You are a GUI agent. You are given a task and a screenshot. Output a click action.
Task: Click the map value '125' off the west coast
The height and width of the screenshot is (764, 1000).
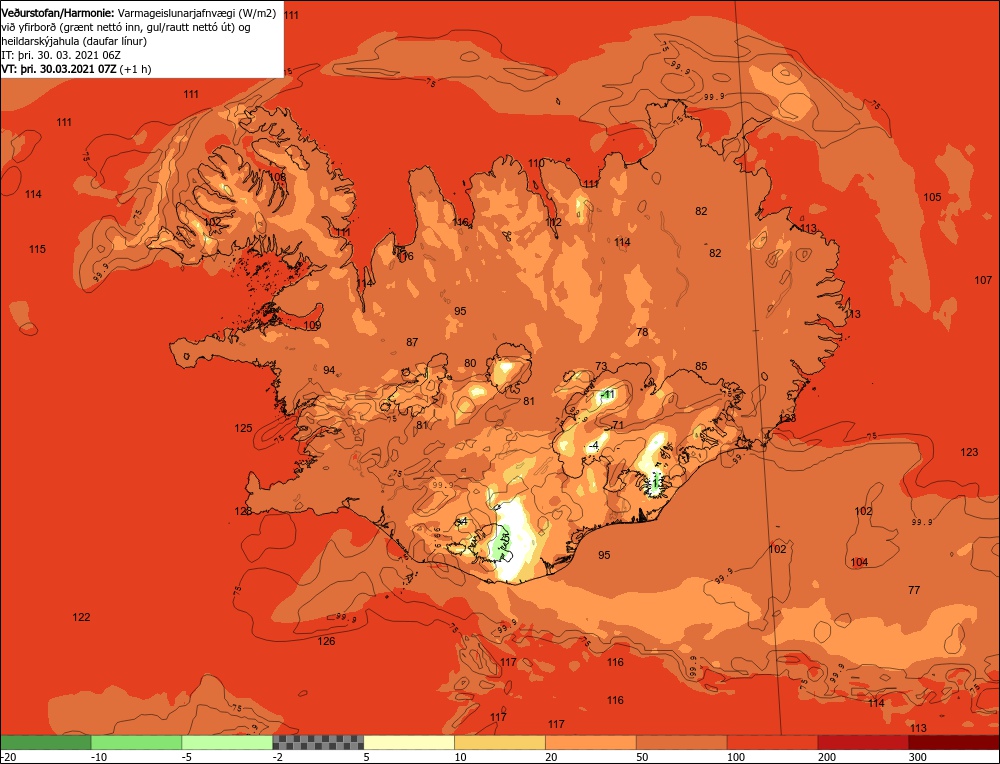243,429
